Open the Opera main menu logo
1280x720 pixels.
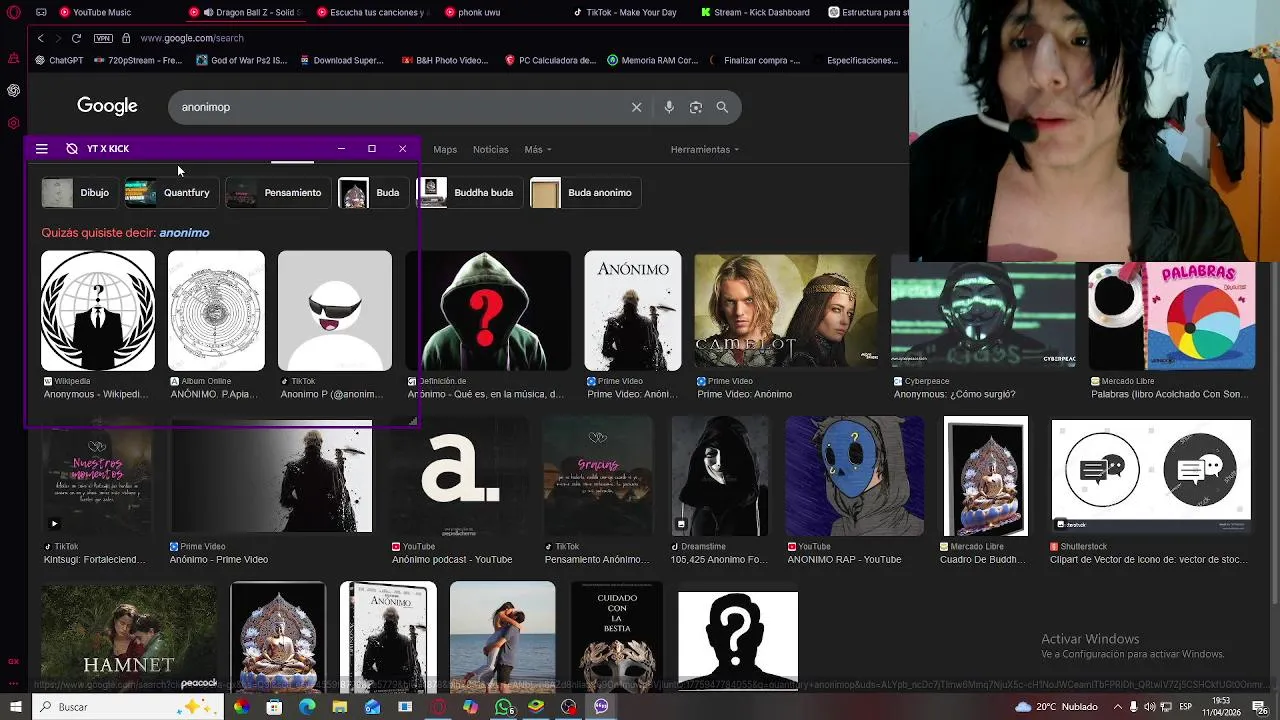(13, 13)
